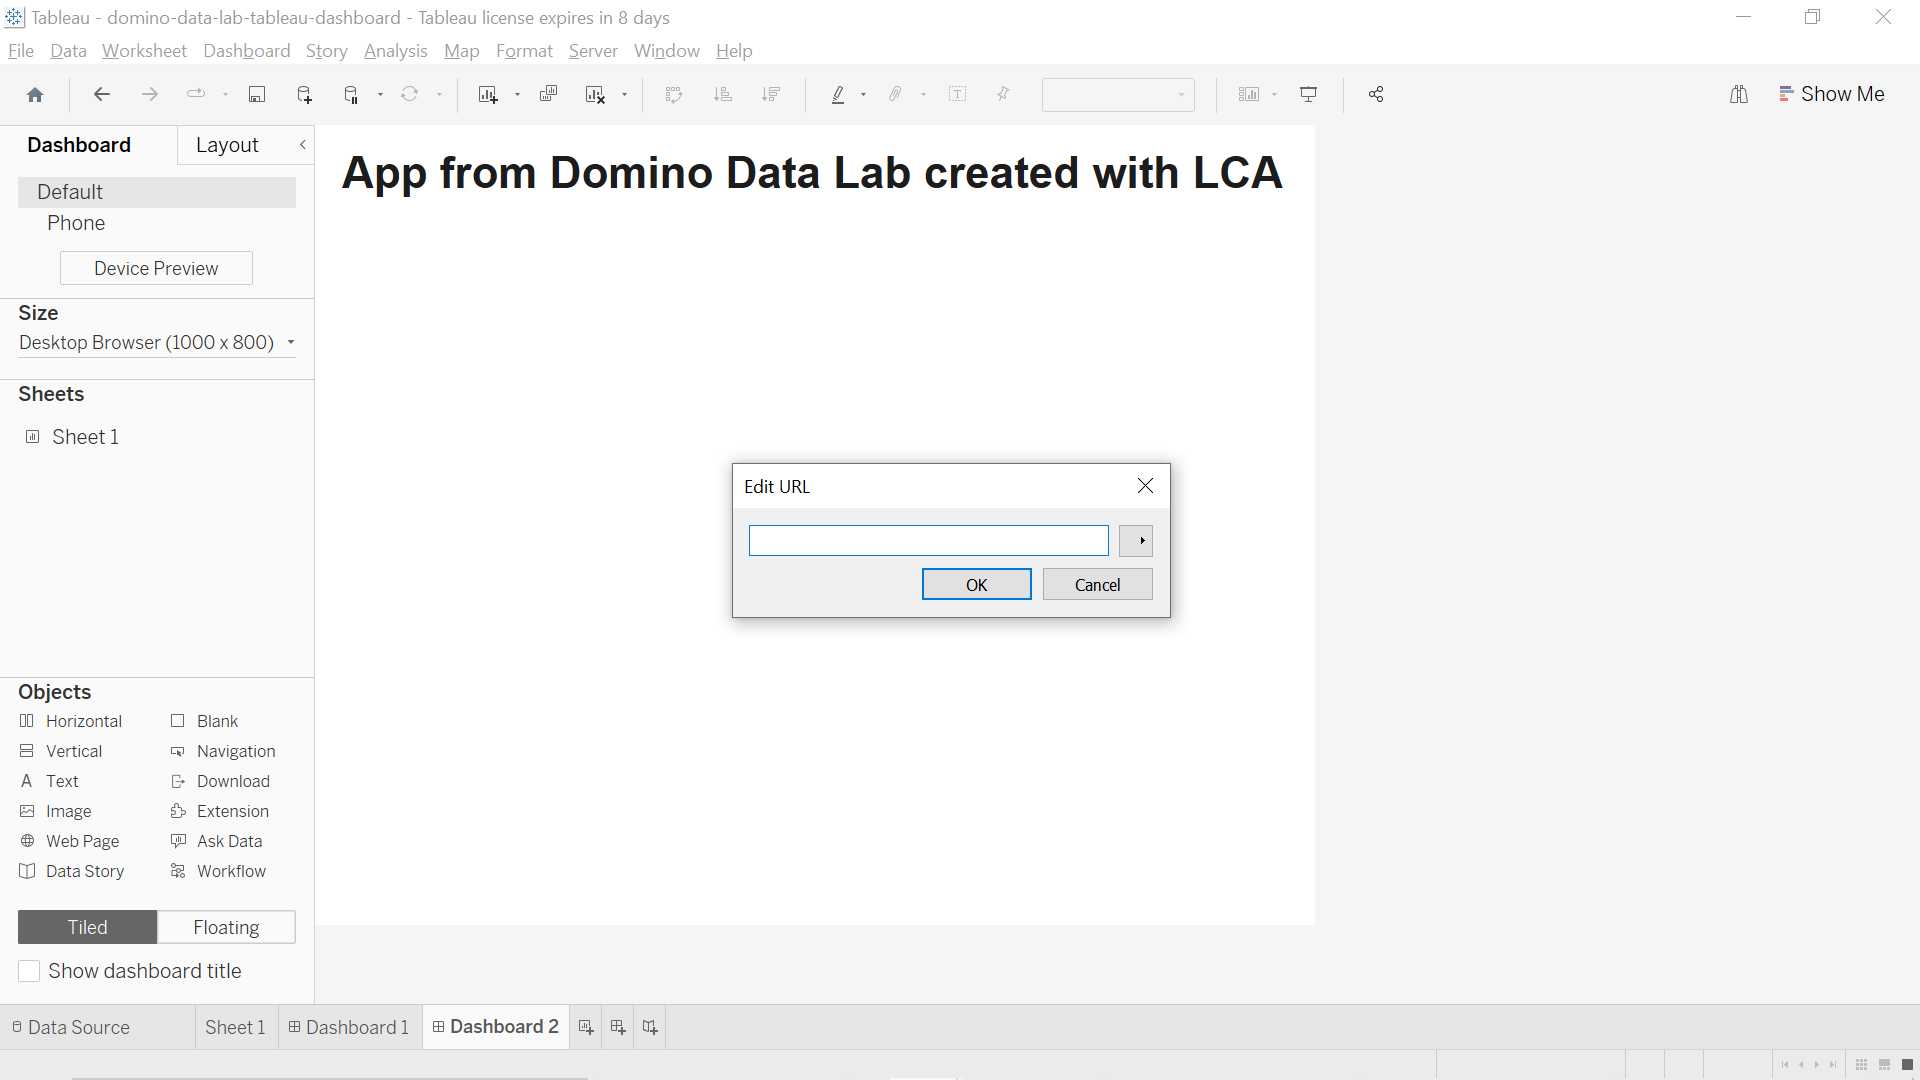The height and width of the screenshot is (1080, 1920).
Task: Select the Tiled layout toggle
Action: click(x=87, y=927)
